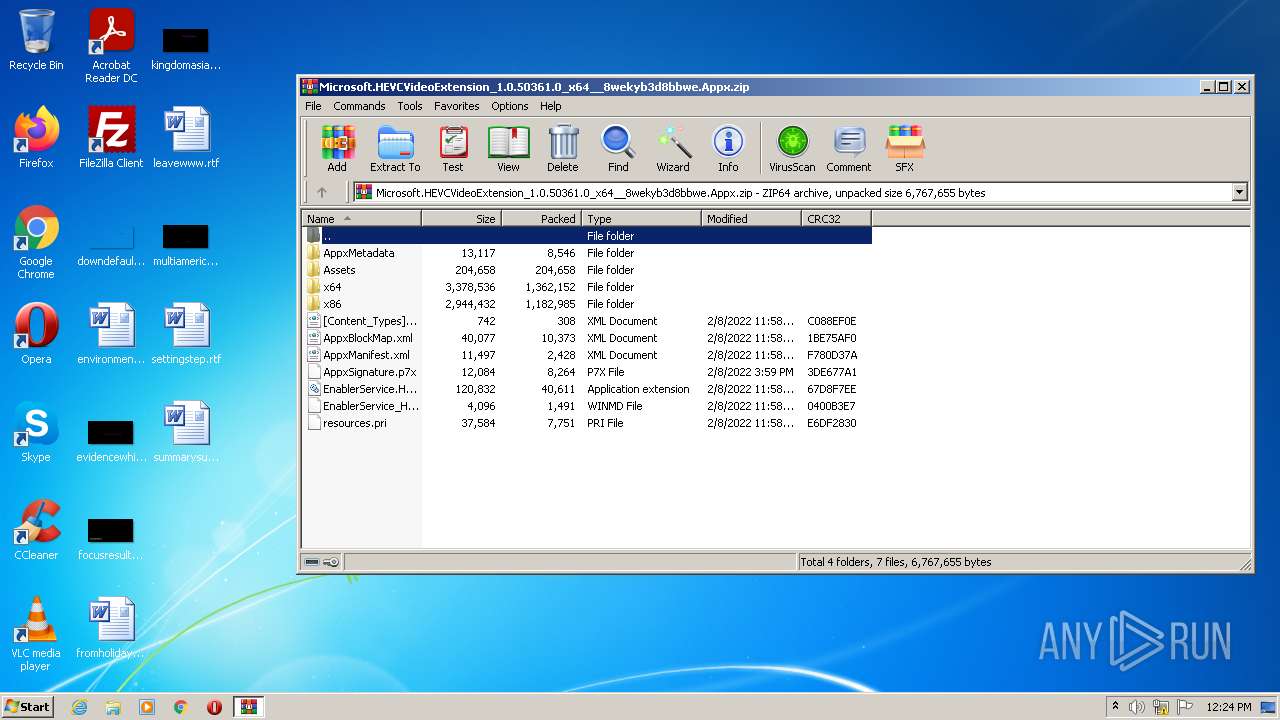
Task: Click the taskbar volume icon
Action: pos(1137,707)
